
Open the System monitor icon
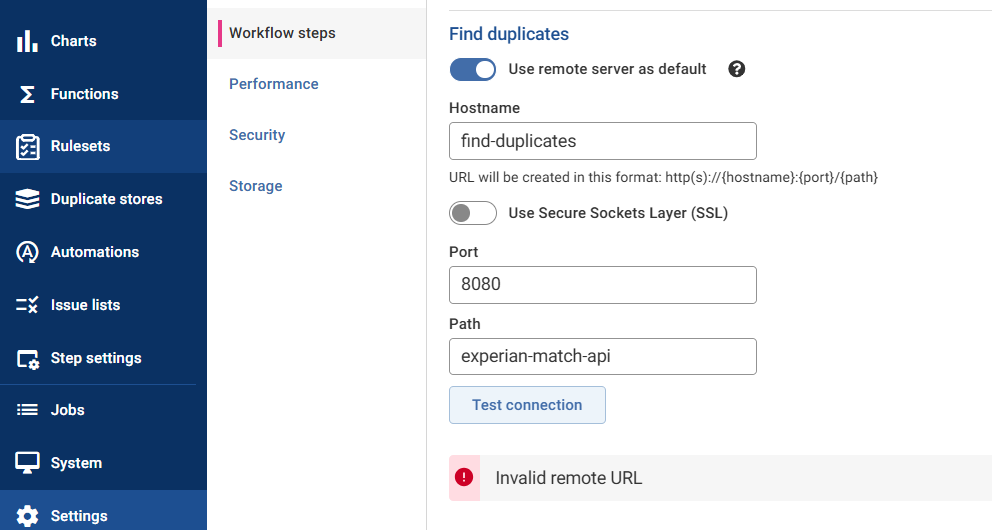click(x=27, y=463)
